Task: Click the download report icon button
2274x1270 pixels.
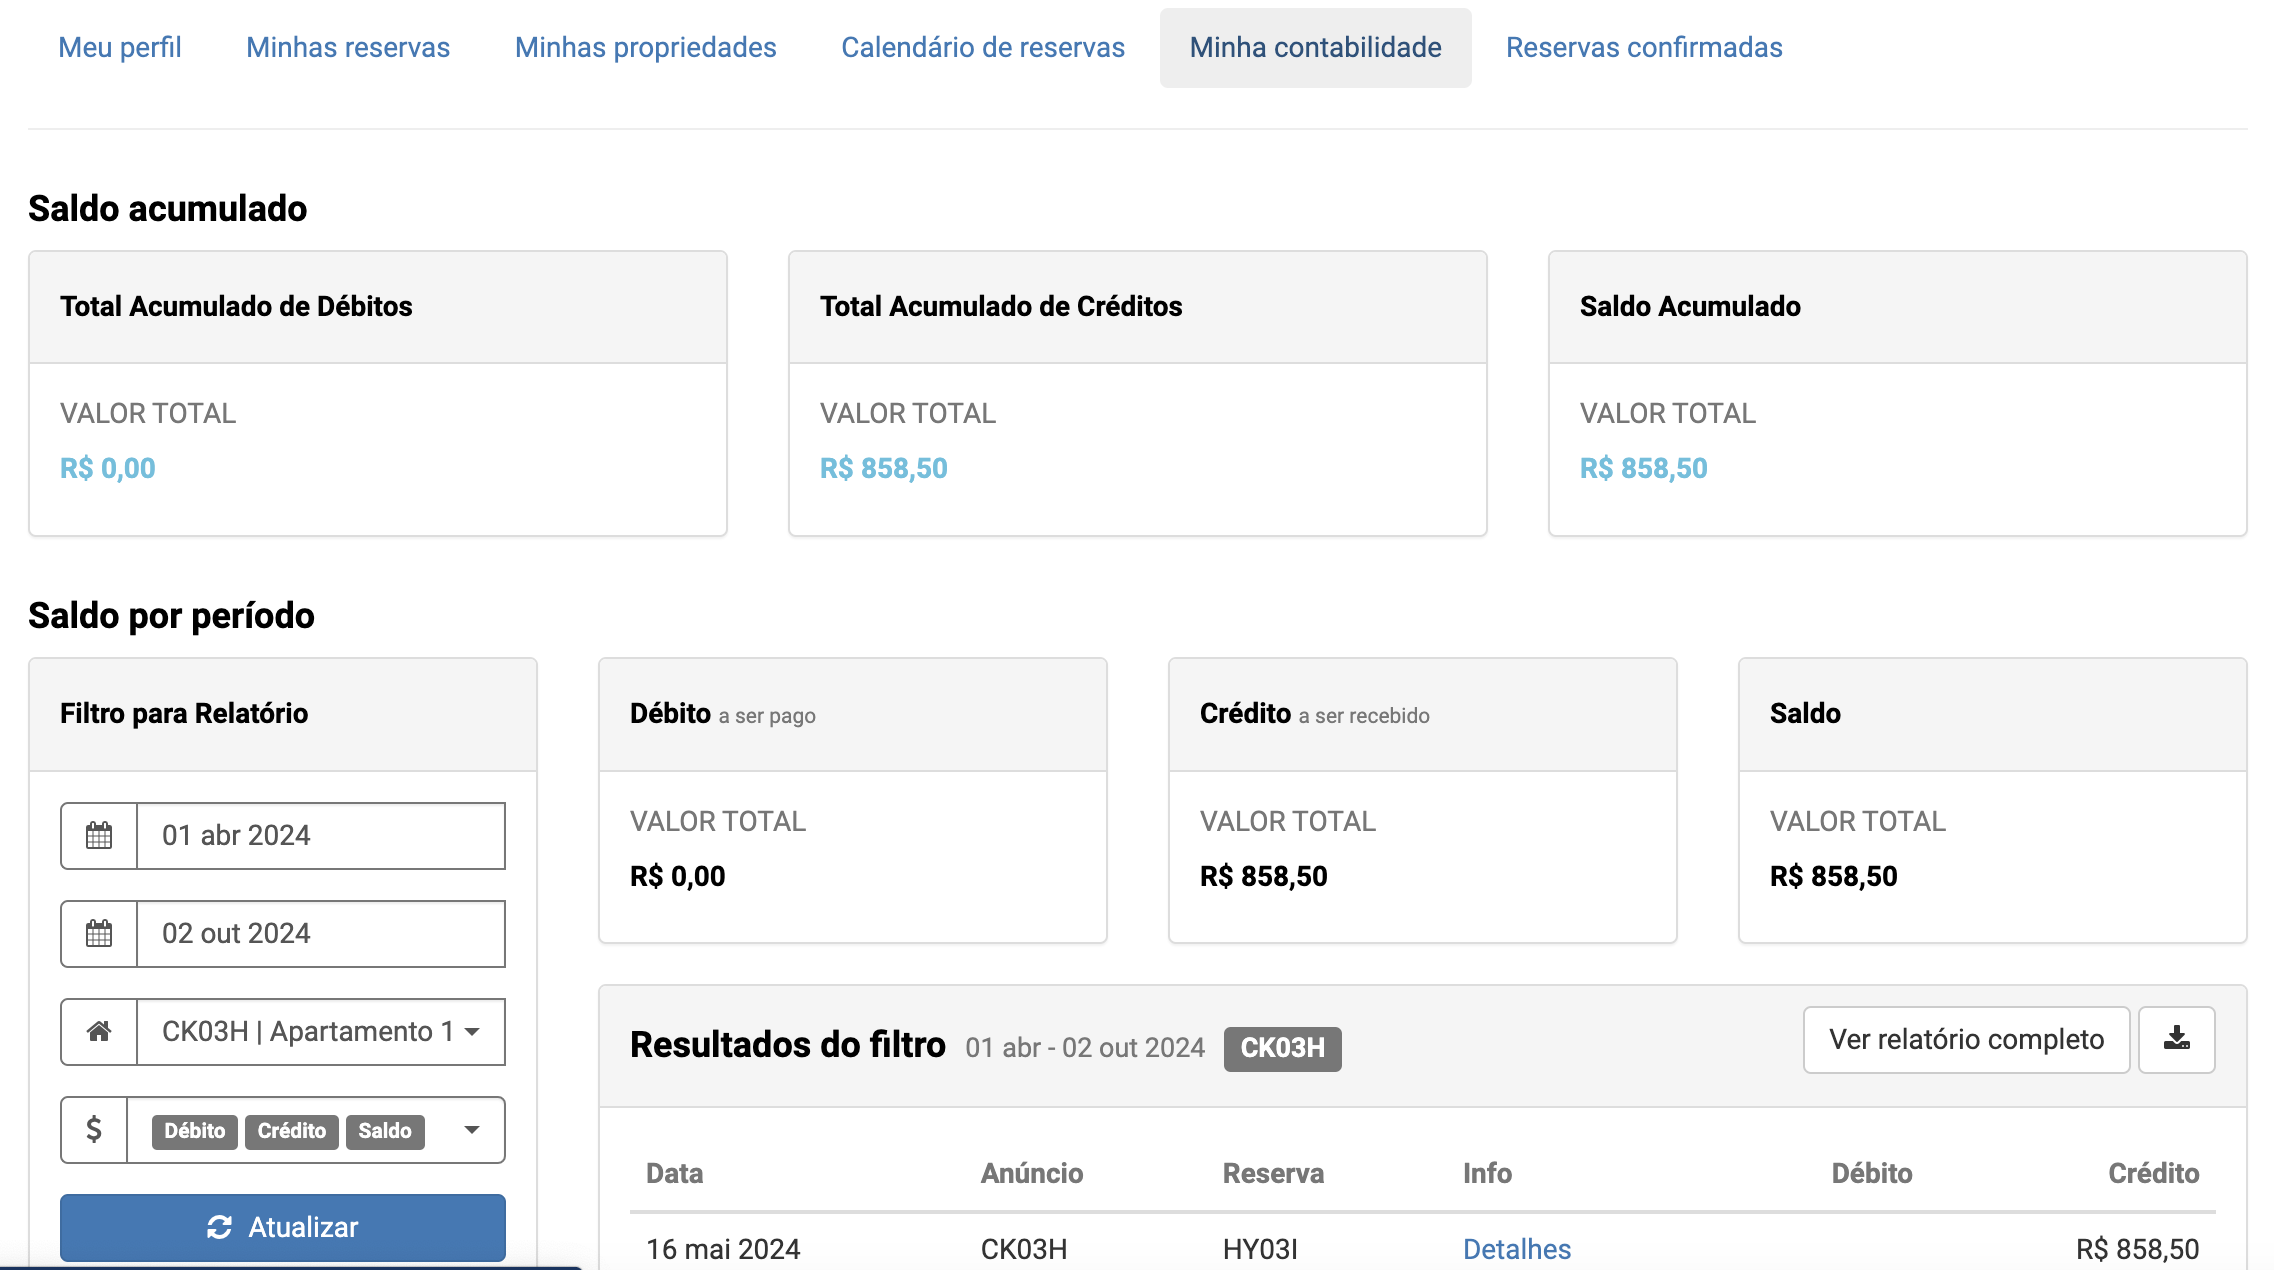Action: click(2176, 1040)
